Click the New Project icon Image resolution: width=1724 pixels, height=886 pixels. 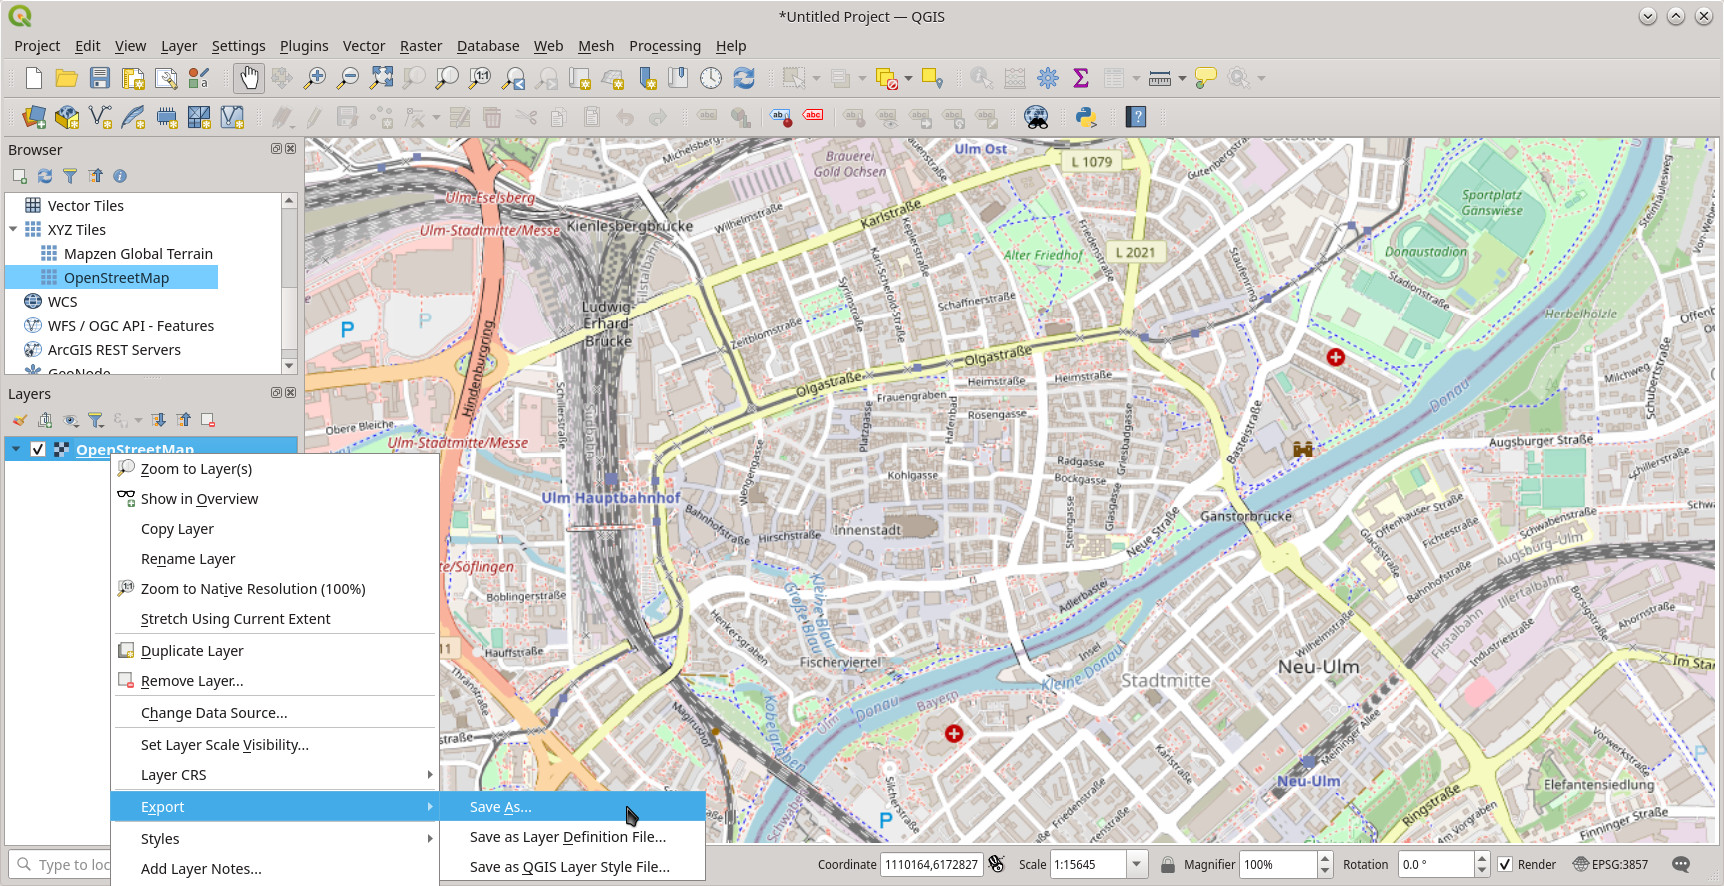(34, 78)
